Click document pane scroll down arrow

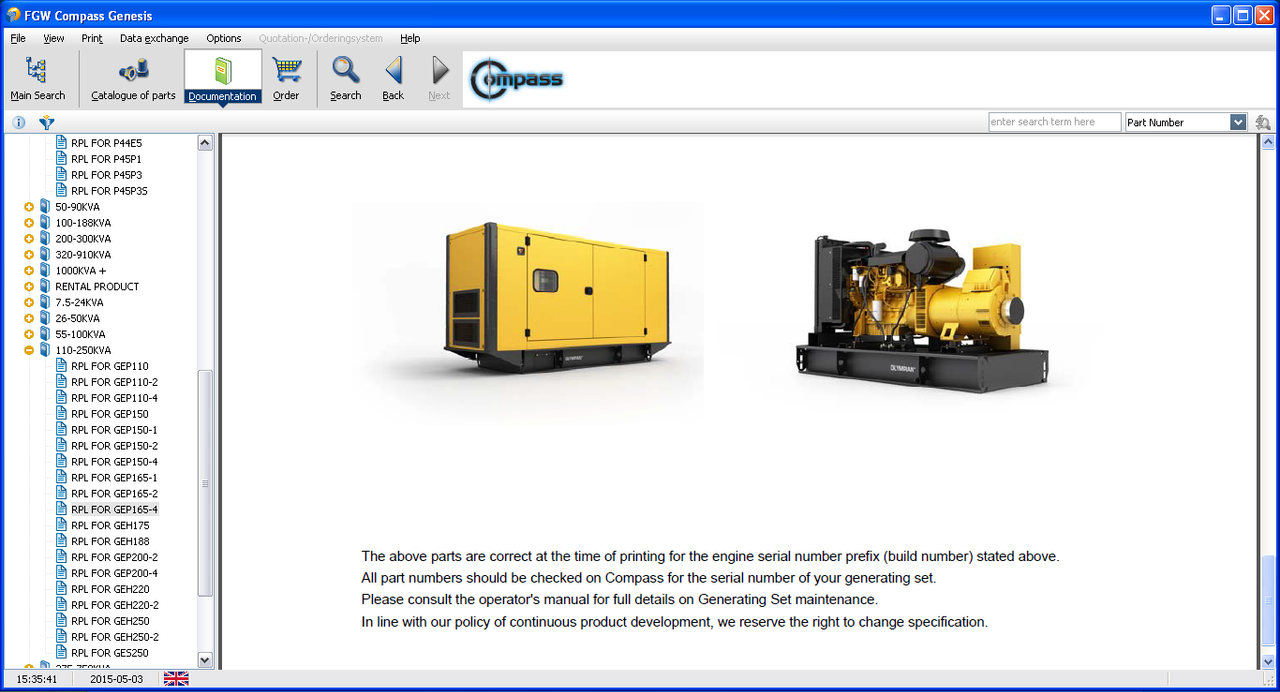(1268, 660)
